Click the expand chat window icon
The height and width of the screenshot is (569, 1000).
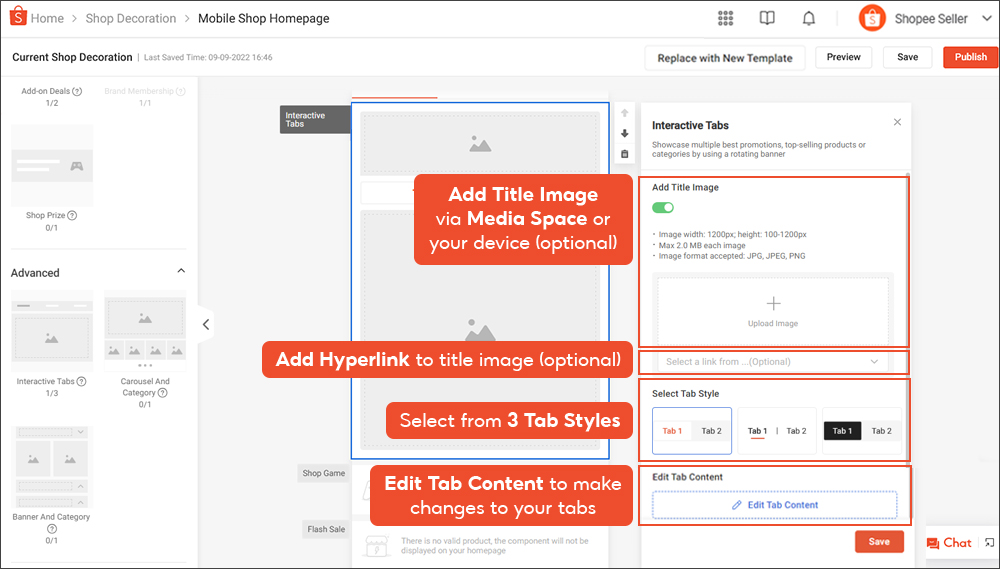tap(989, 543)
